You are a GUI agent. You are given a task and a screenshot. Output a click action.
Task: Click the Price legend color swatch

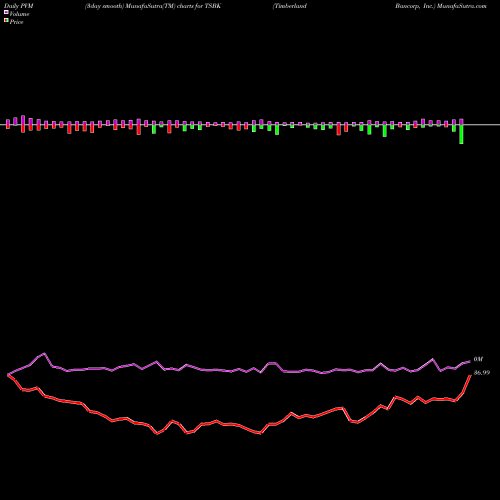pyautogui.click(x=6, y=21)
